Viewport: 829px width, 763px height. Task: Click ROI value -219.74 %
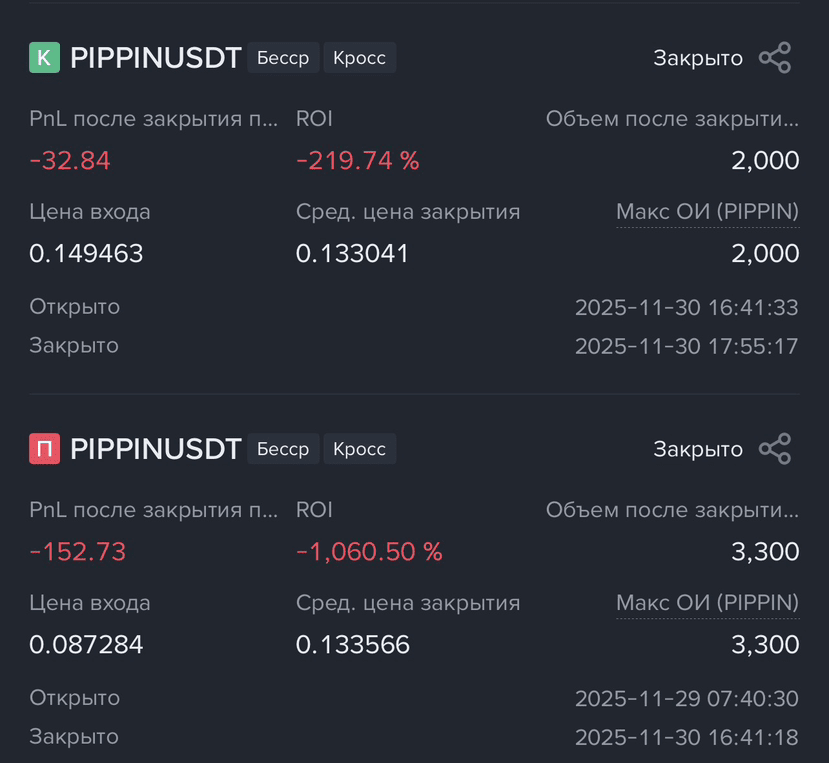[357, 161]
